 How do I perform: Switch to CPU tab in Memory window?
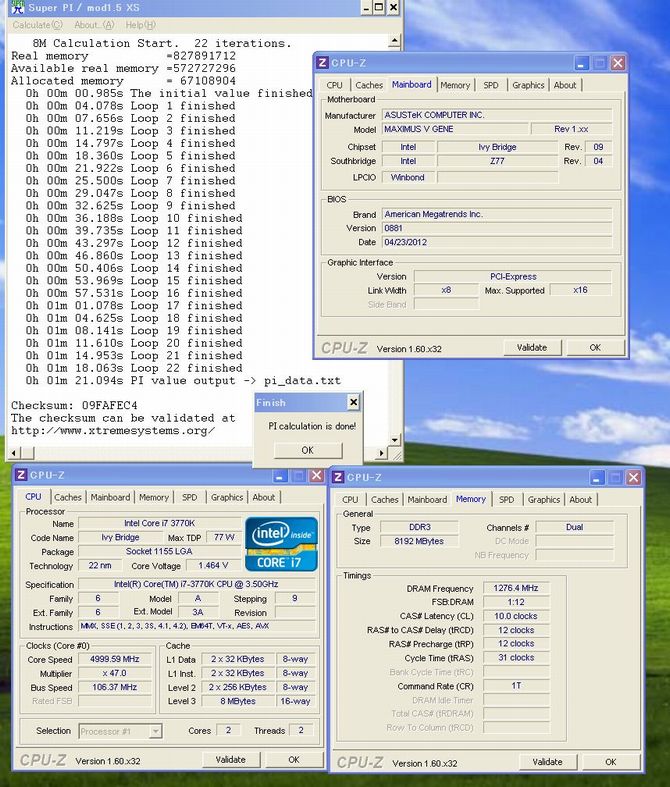pyautogui.click(x=350, y=500)
